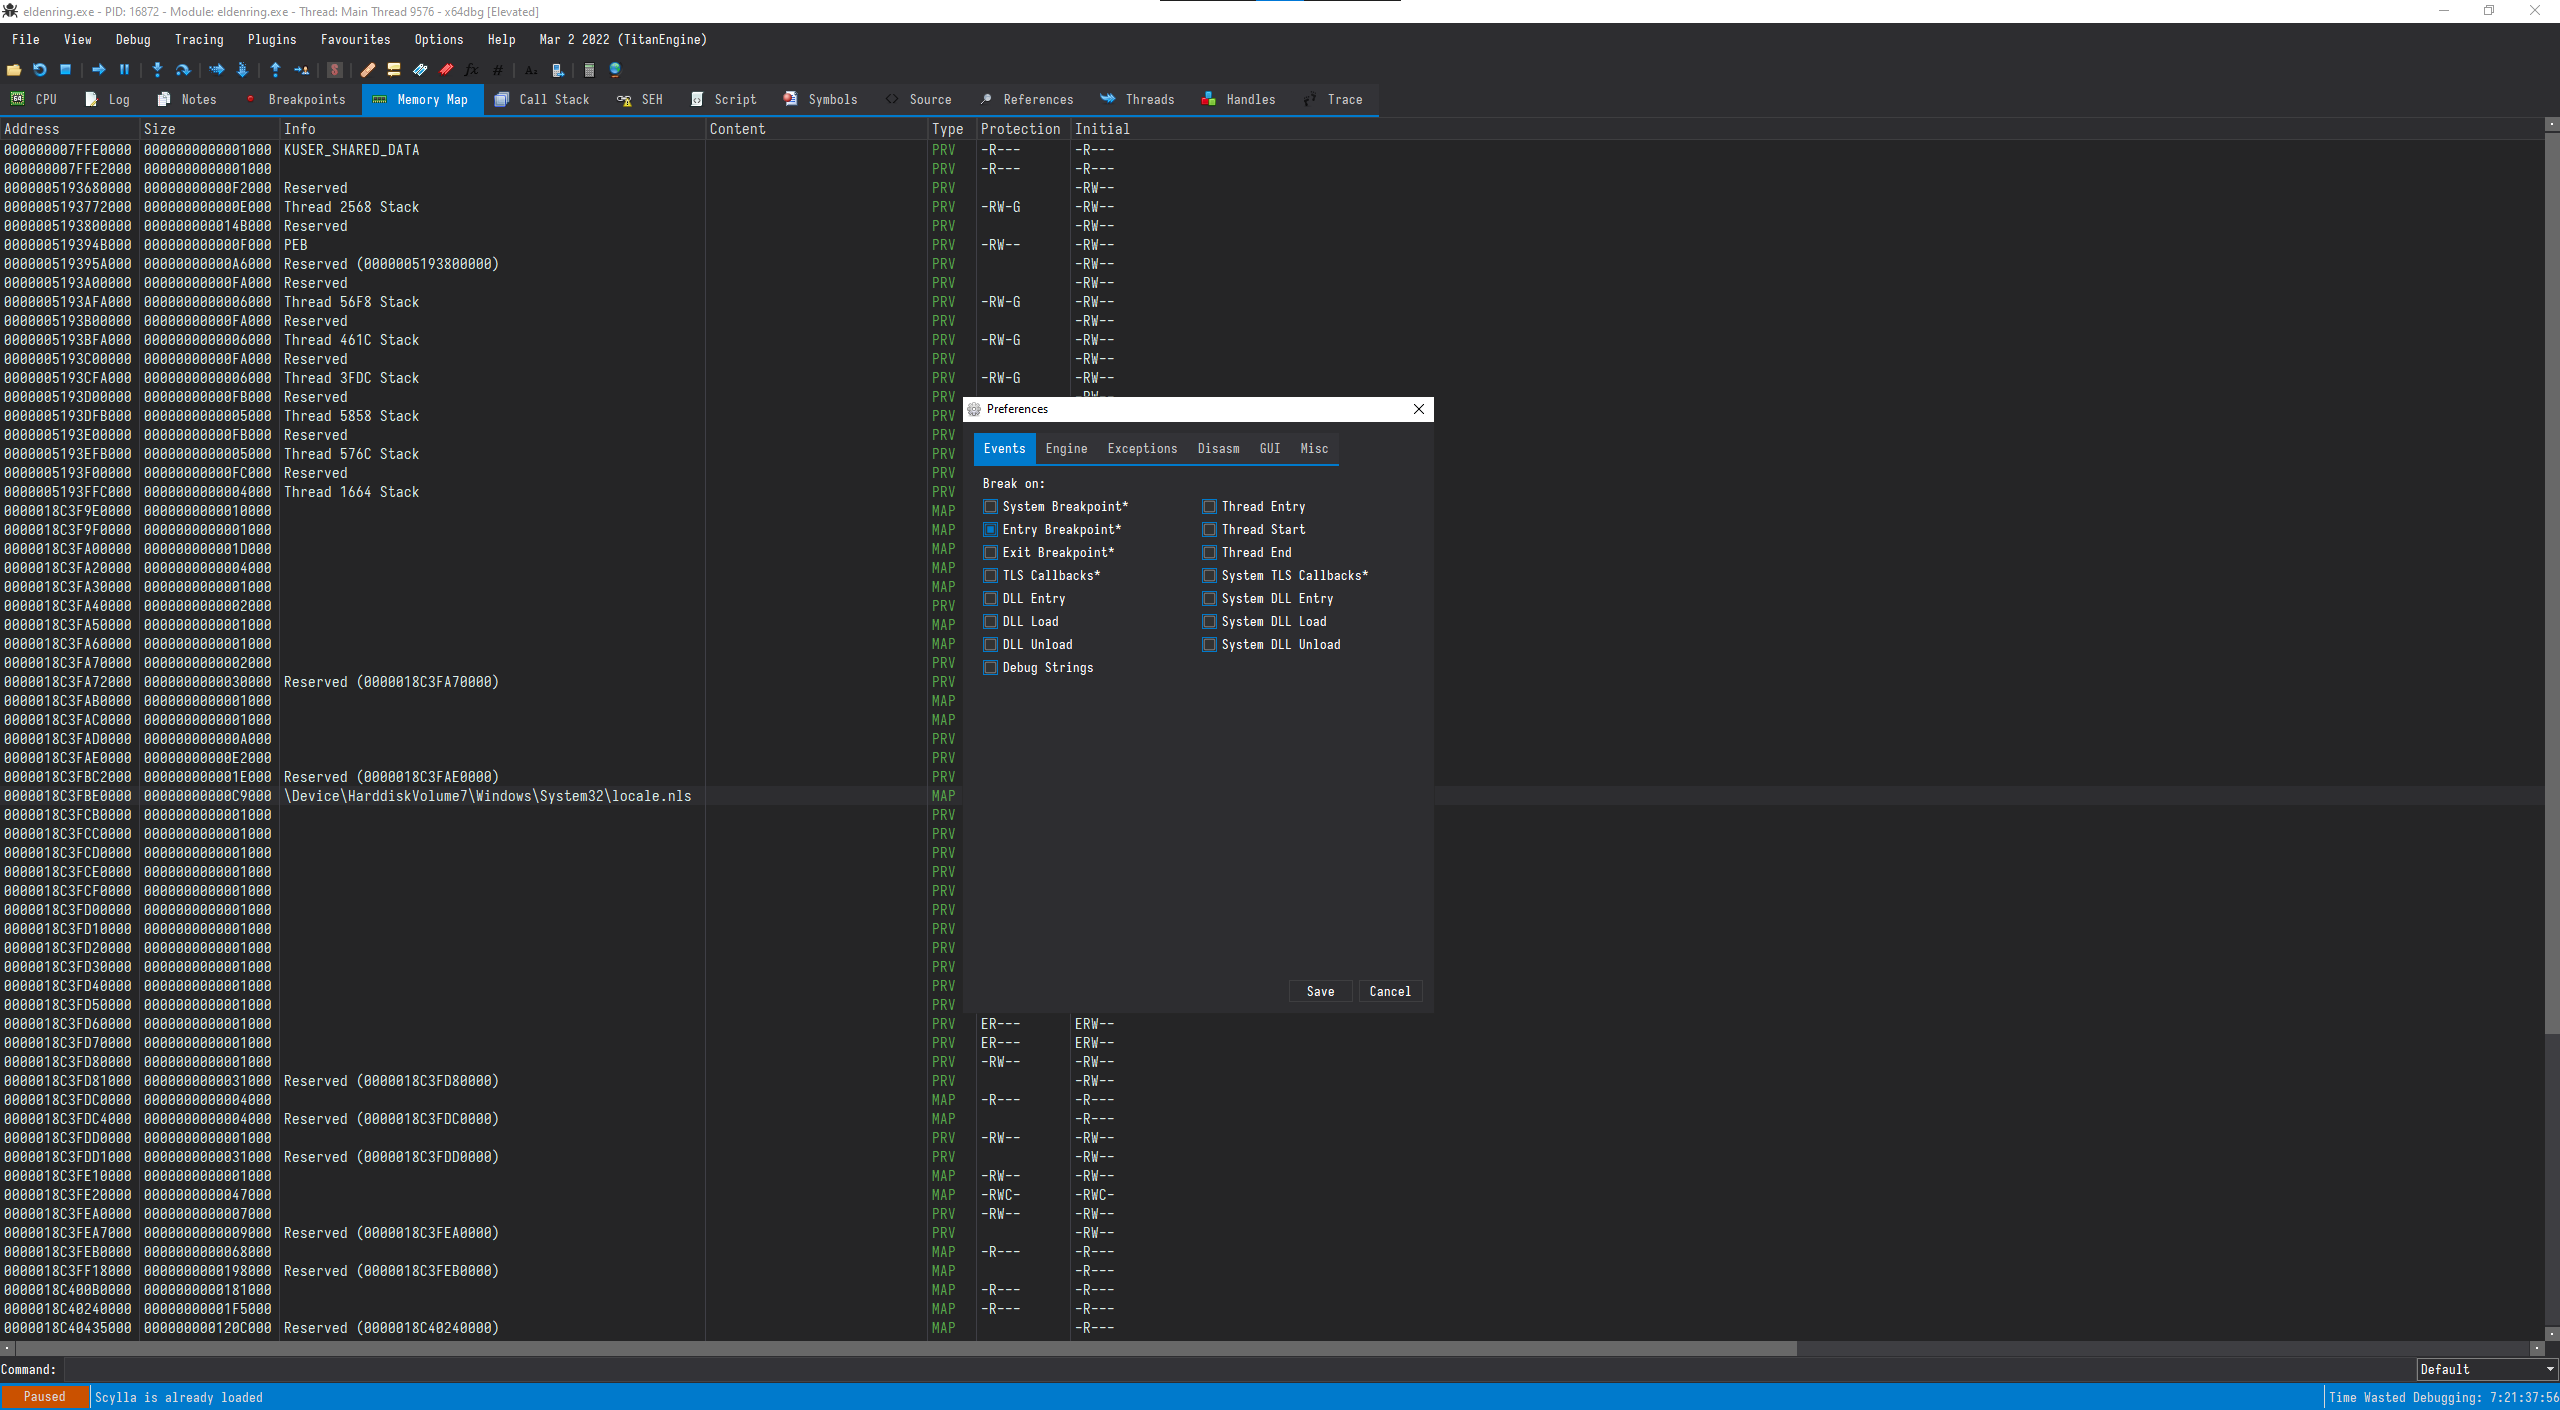Click the Save button in Preferences
2560x1410 pixels.
click(x=1319, y=991)
